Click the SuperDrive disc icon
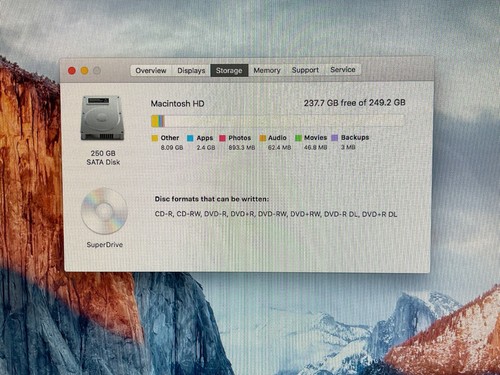Viewport: 500px width, 375px height. coord(104,211)
